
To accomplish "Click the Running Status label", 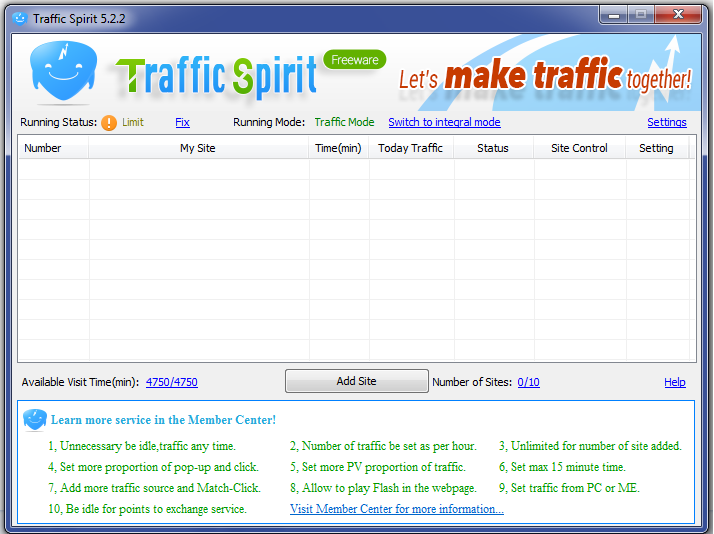I will pos(59,122).
